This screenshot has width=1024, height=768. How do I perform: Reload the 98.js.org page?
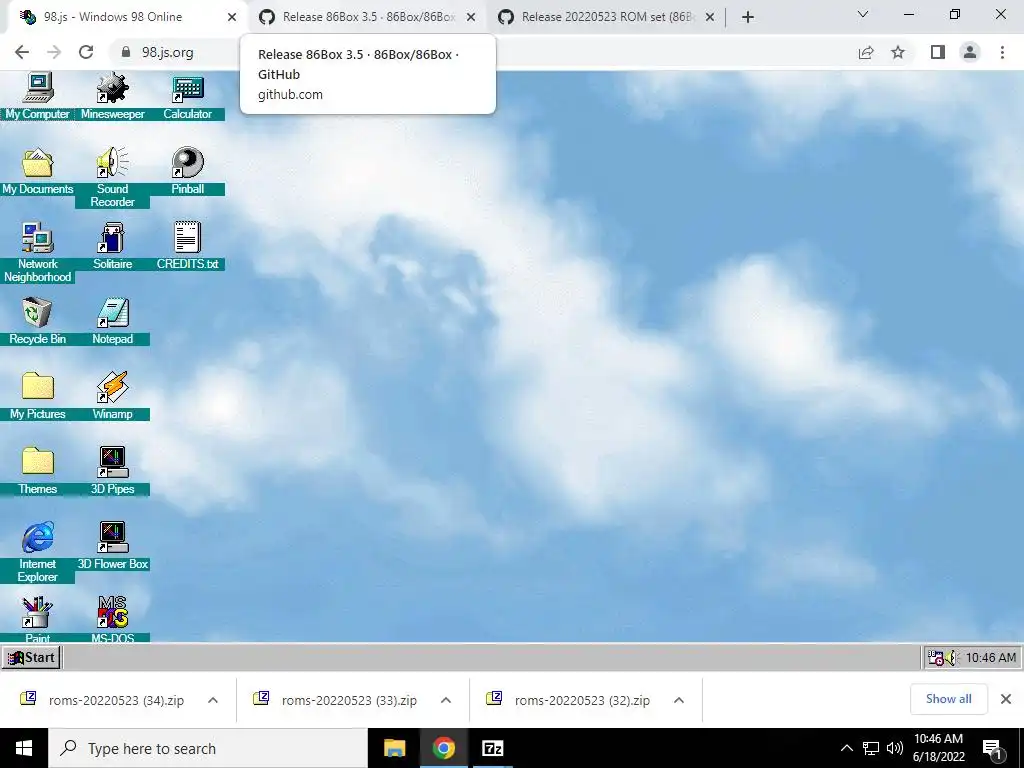pyautogui.click(x=86, y=52)
